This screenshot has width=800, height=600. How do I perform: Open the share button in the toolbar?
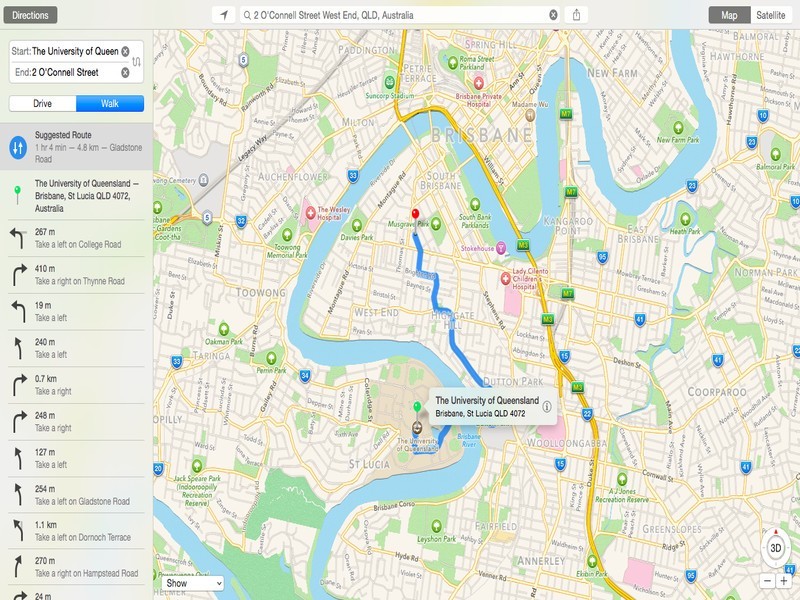pyautogui.click(x=576, y=15)
